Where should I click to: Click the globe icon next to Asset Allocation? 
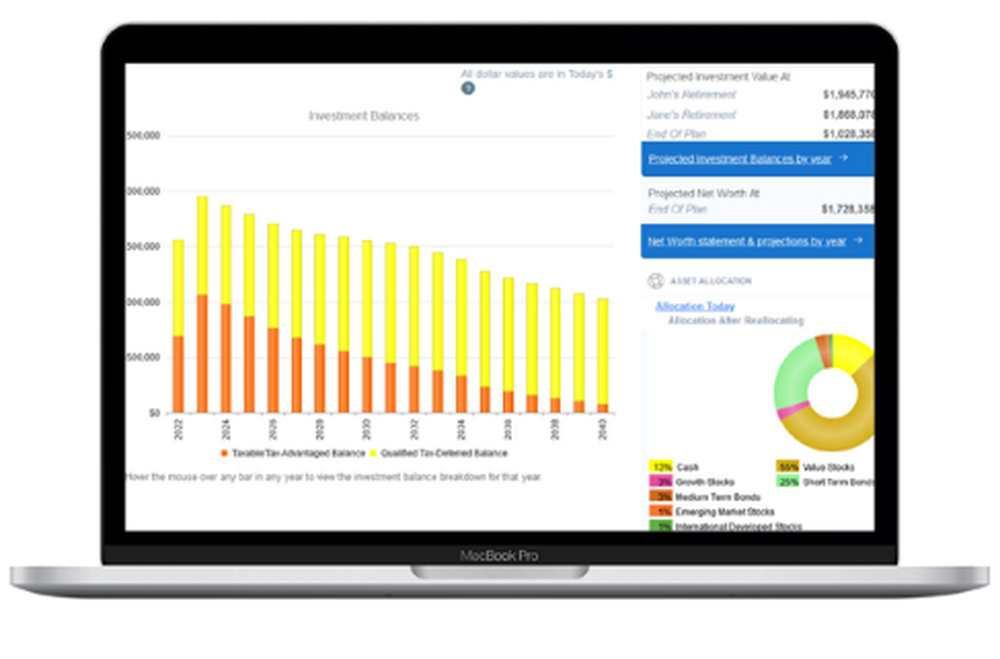[x=655, y=281]
